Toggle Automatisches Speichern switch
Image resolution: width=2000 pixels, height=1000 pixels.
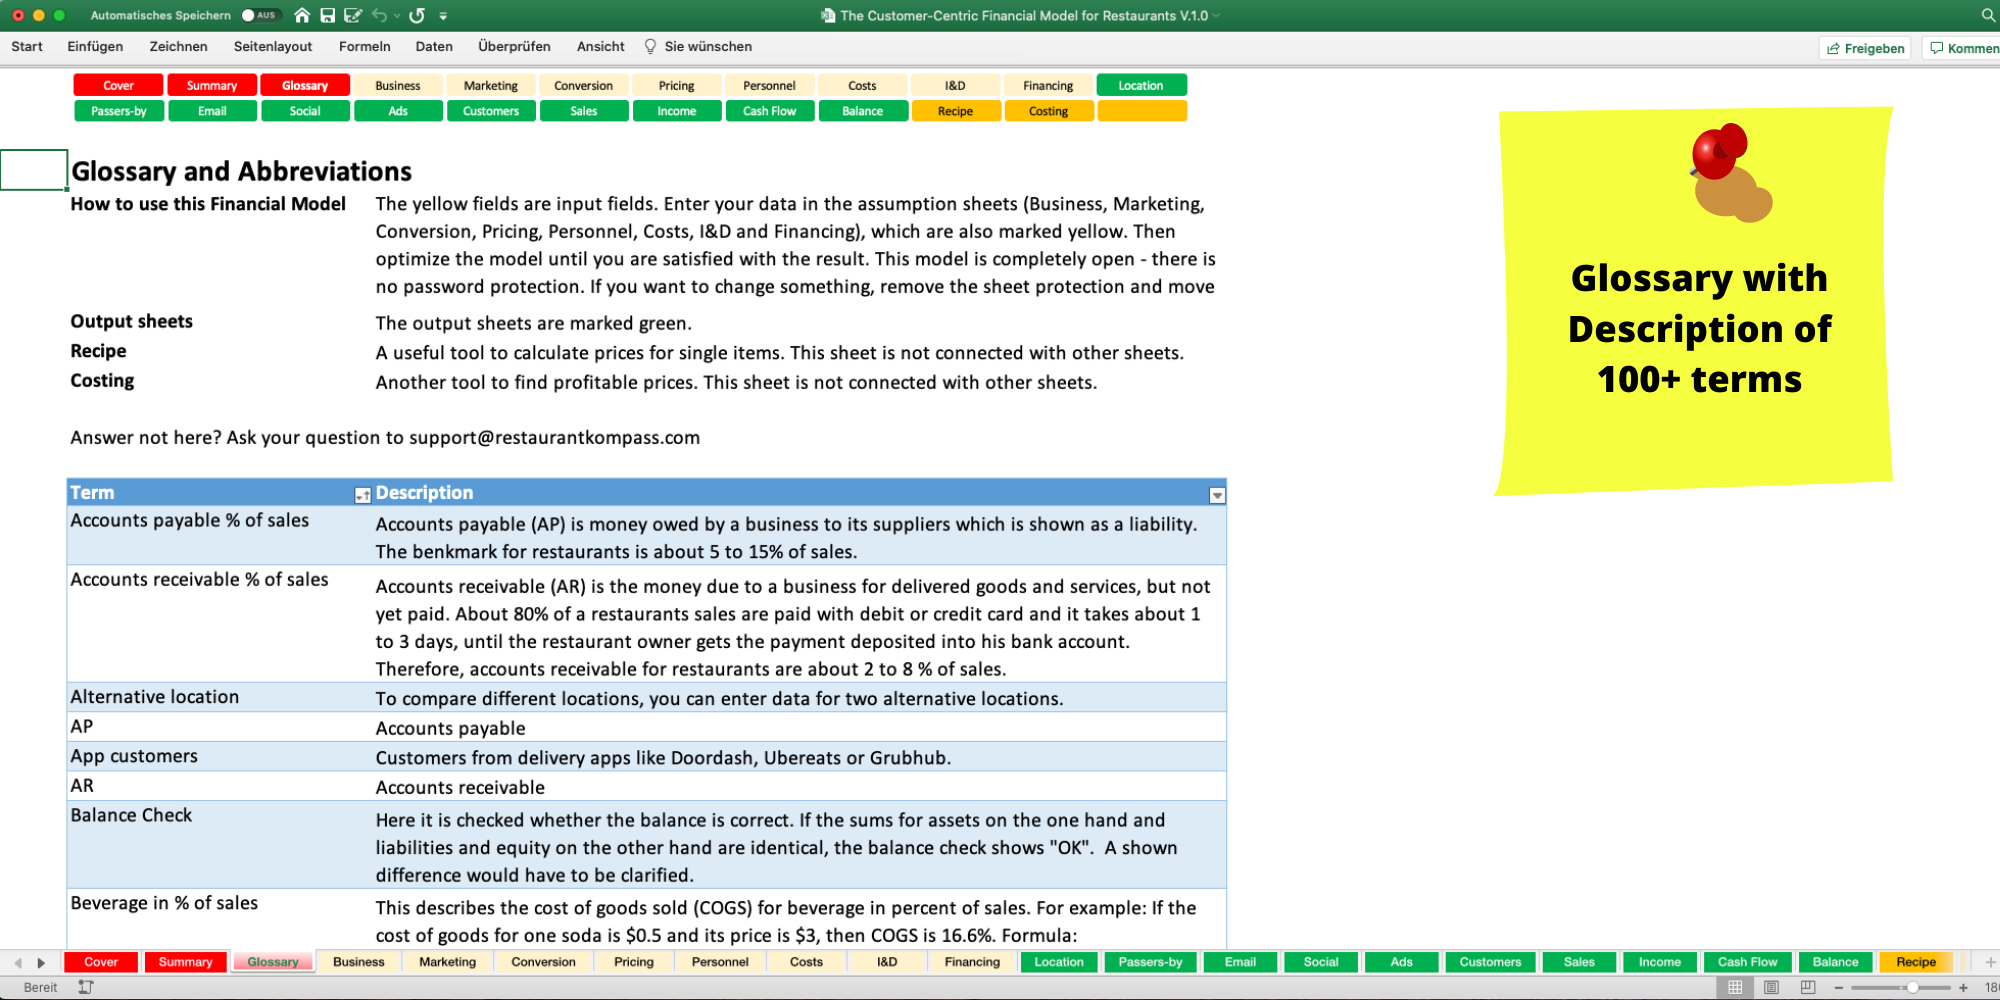[x=259, y=15]
